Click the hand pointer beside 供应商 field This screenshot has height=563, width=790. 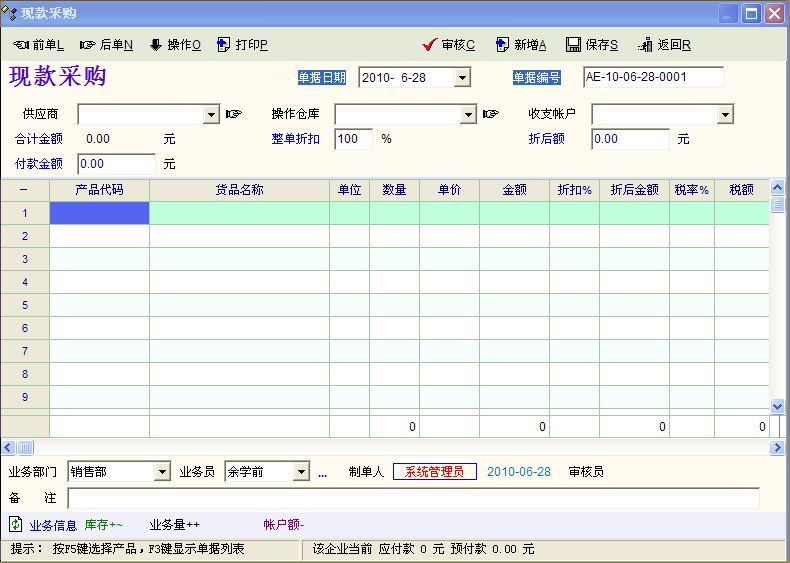click(234, 114)
